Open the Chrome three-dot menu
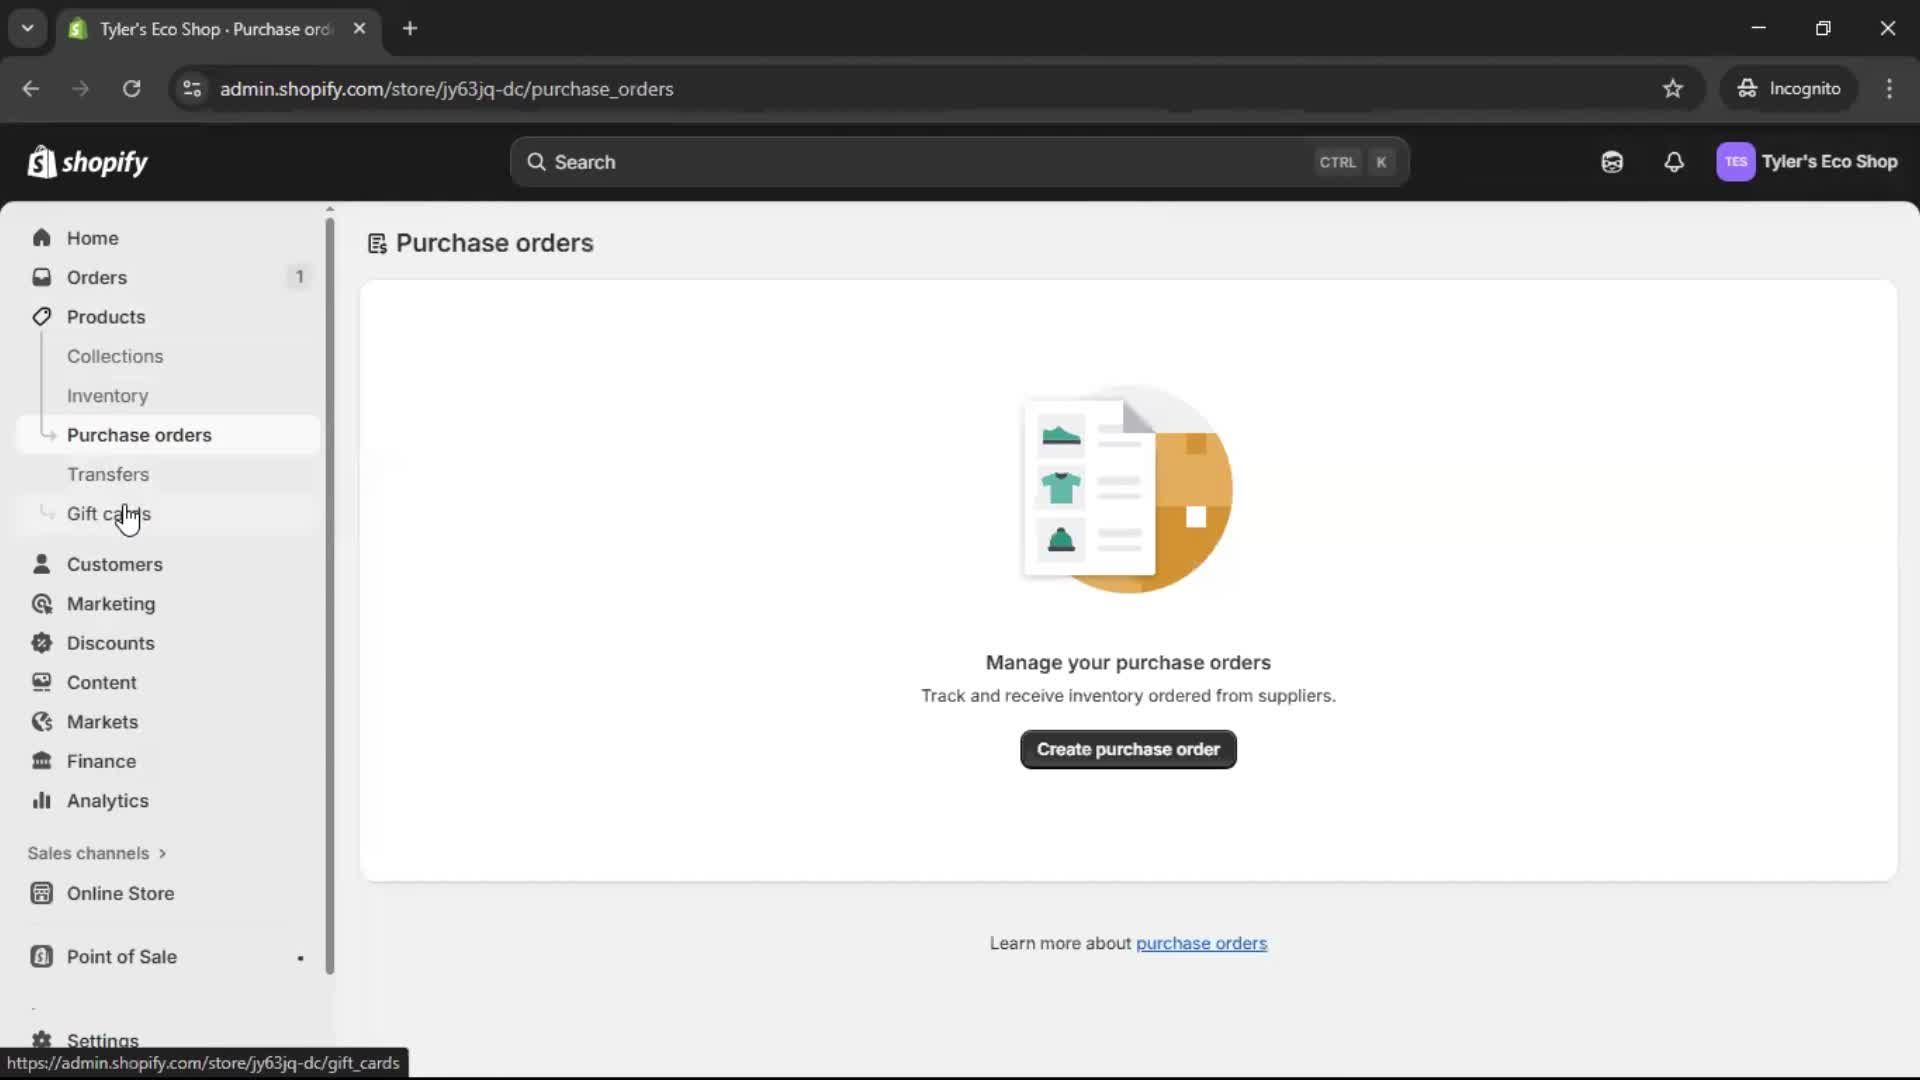Image resolution: width=1920 pixels, height=1080 pixels. click(1889, 89)
